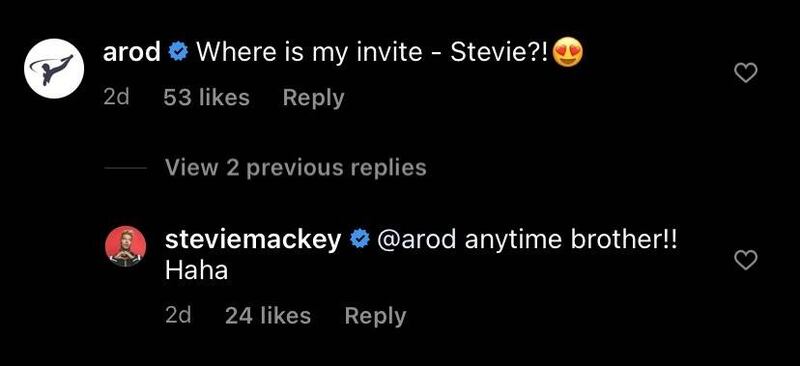Click the heart-eyes emoji in arod's comment

567,53
